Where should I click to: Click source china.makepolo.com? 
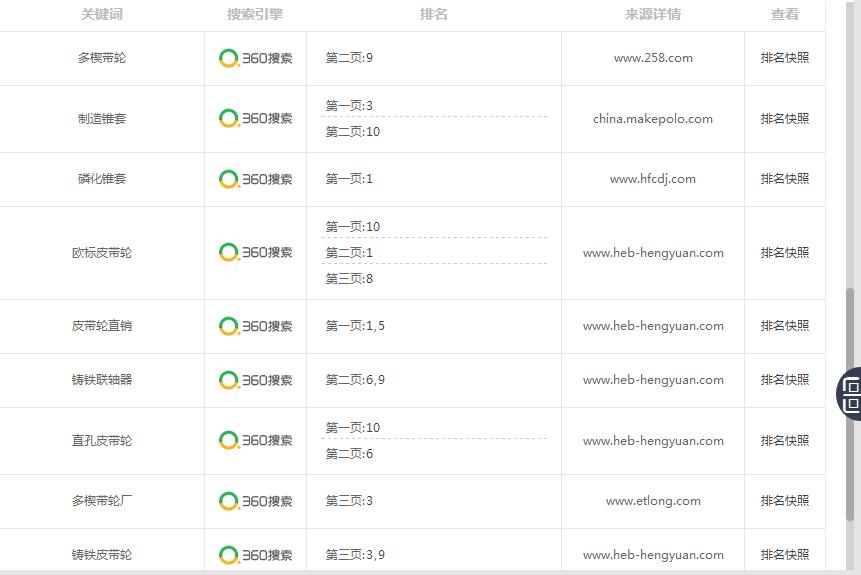click(653, 118)
